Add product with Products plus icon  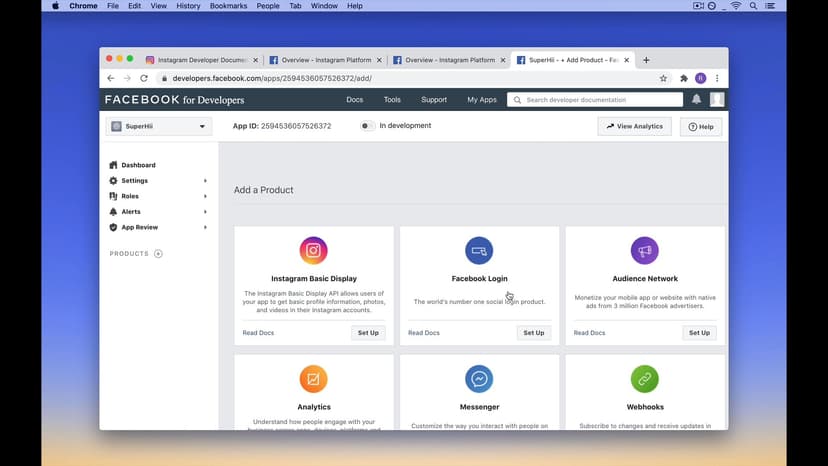(158, 254)
